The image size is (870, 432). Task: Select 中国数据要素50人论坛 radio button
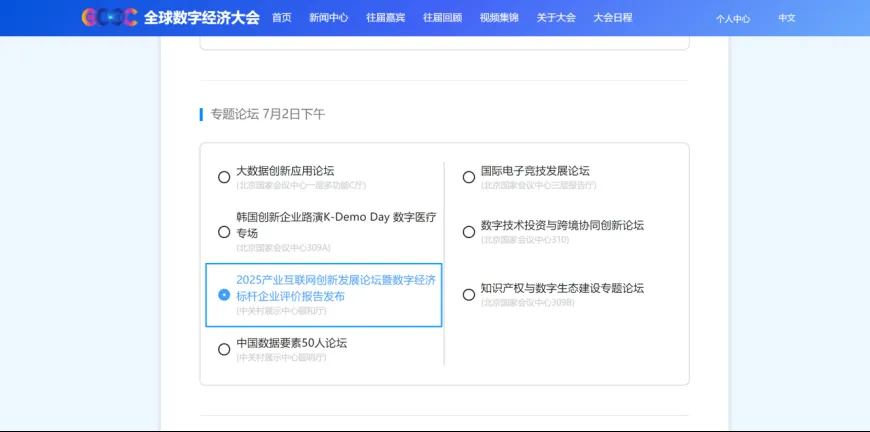[224, 349]
